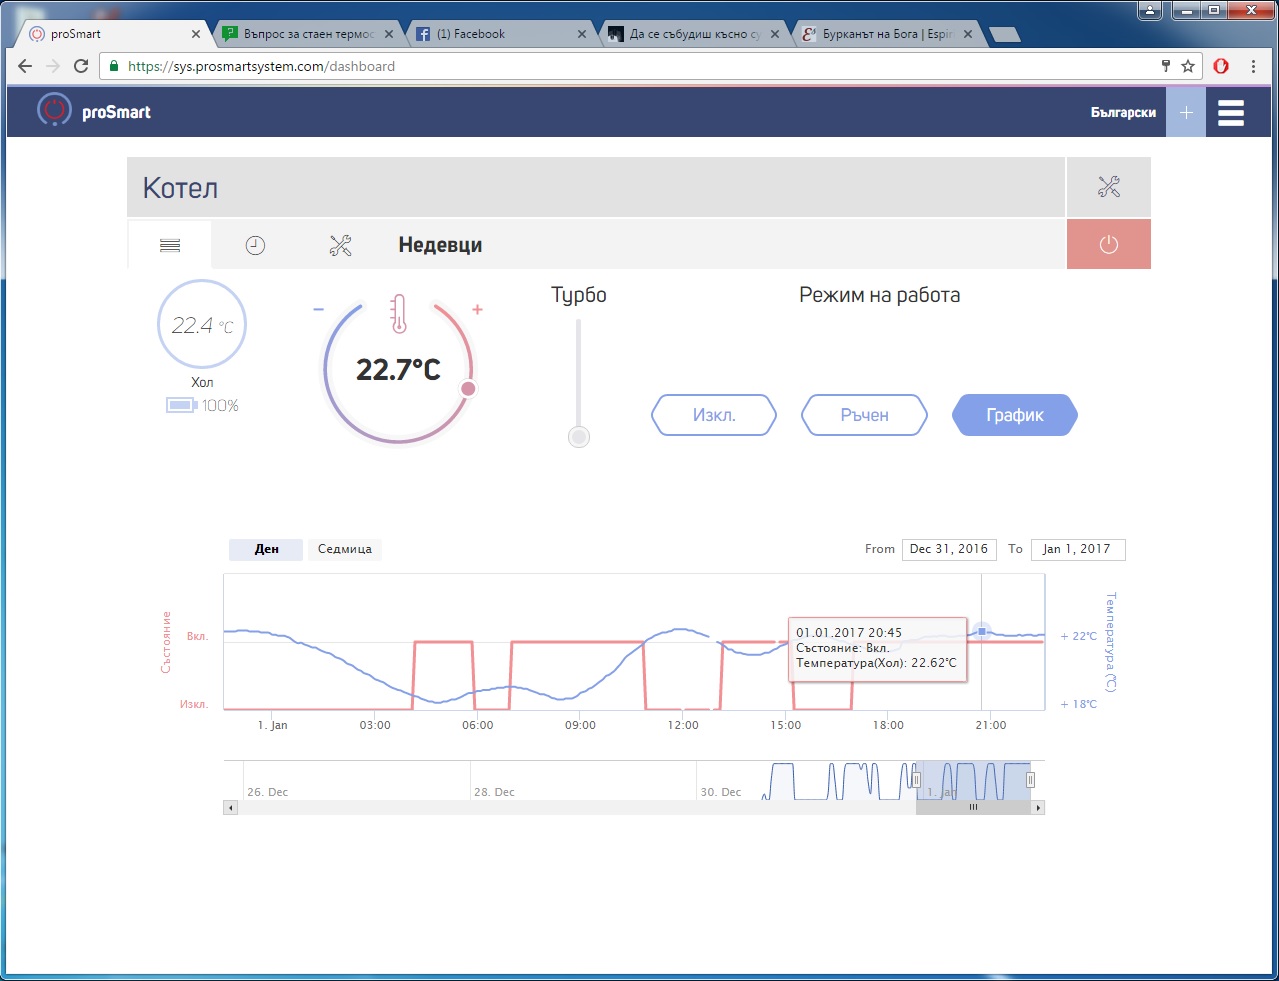Increase temperature with plus sign
The width and height of the screenshot is (1279, 981).
(x=477, y=310)
